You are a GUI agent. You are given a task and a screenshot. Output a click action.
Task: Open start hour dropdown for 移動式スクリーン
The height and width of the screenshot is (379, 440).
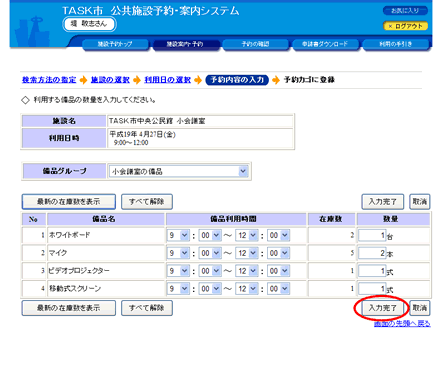click(178, 289)
